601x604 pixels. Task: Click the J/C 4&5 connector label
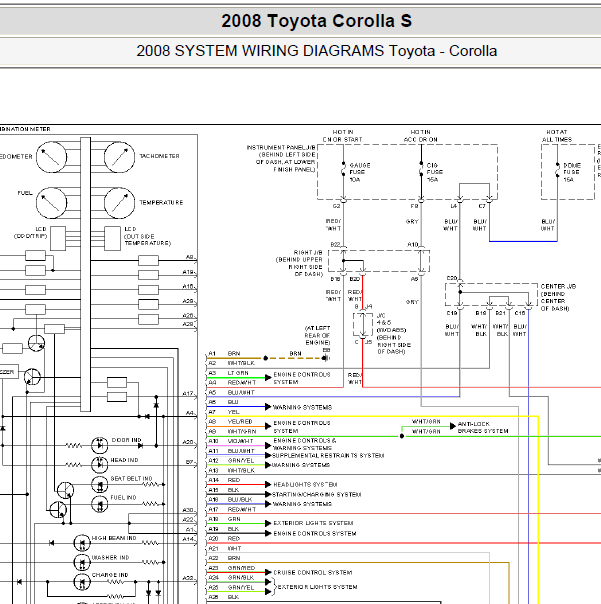394,334
